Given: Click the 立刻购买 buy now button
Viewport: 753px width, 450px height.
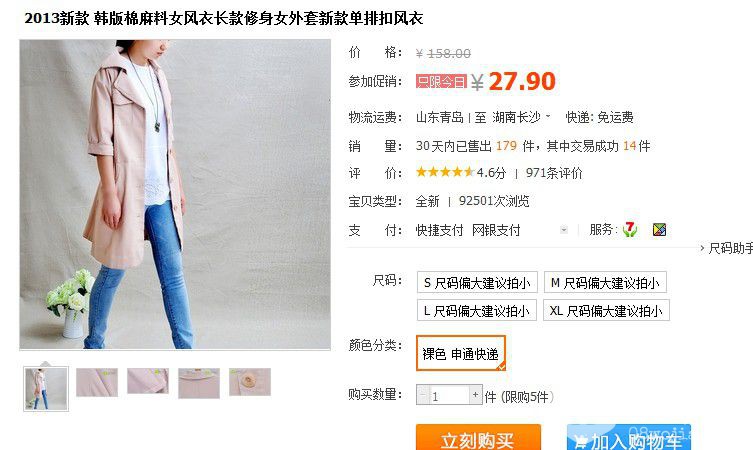Looking at the screenshot, I should pos(478,437).
